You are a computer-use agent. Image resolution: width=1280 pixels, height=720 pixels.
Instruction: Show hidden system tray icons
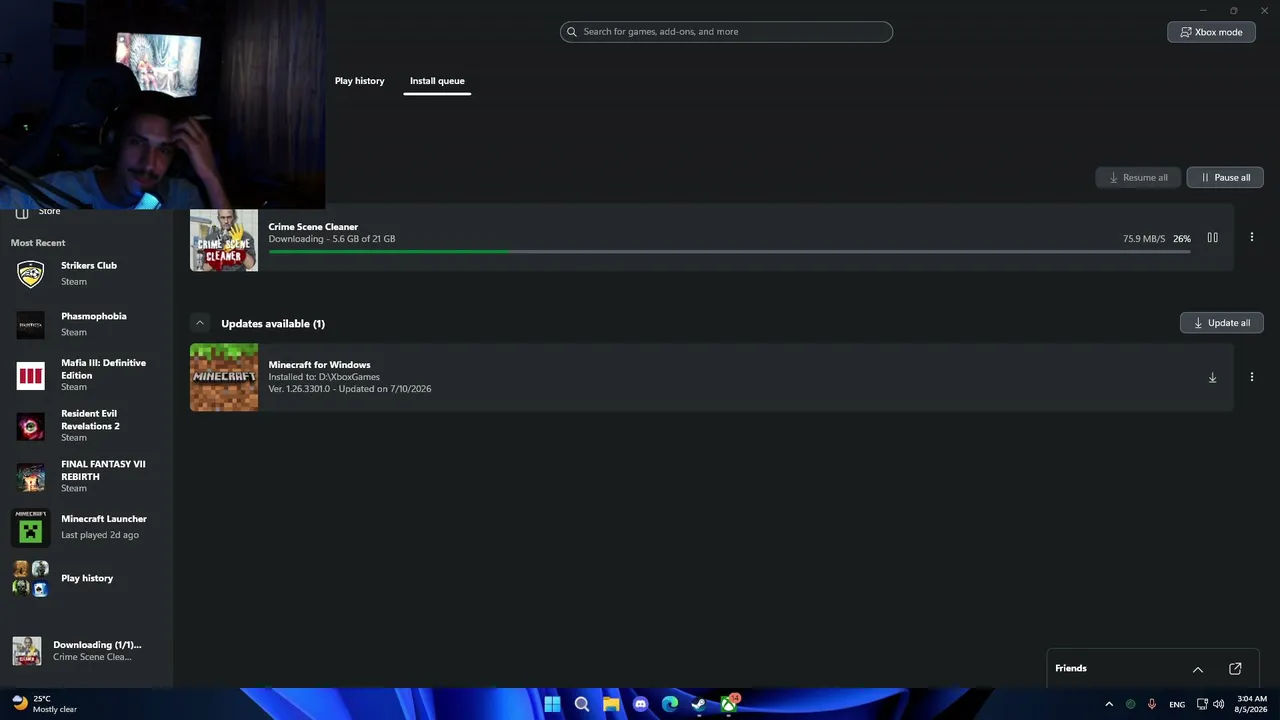pos(1109,704)
